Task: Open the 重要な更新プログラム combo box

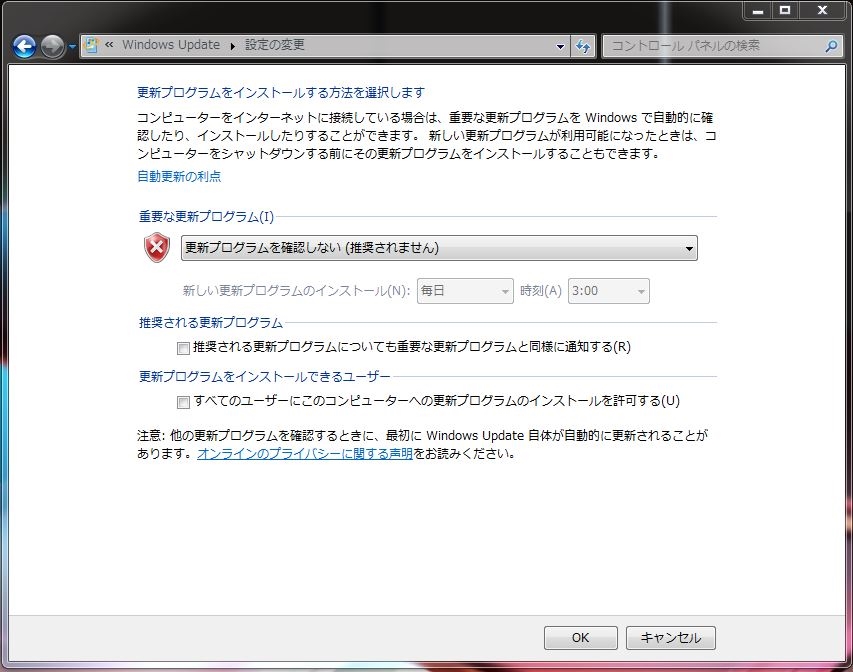Action: [439, 248]
